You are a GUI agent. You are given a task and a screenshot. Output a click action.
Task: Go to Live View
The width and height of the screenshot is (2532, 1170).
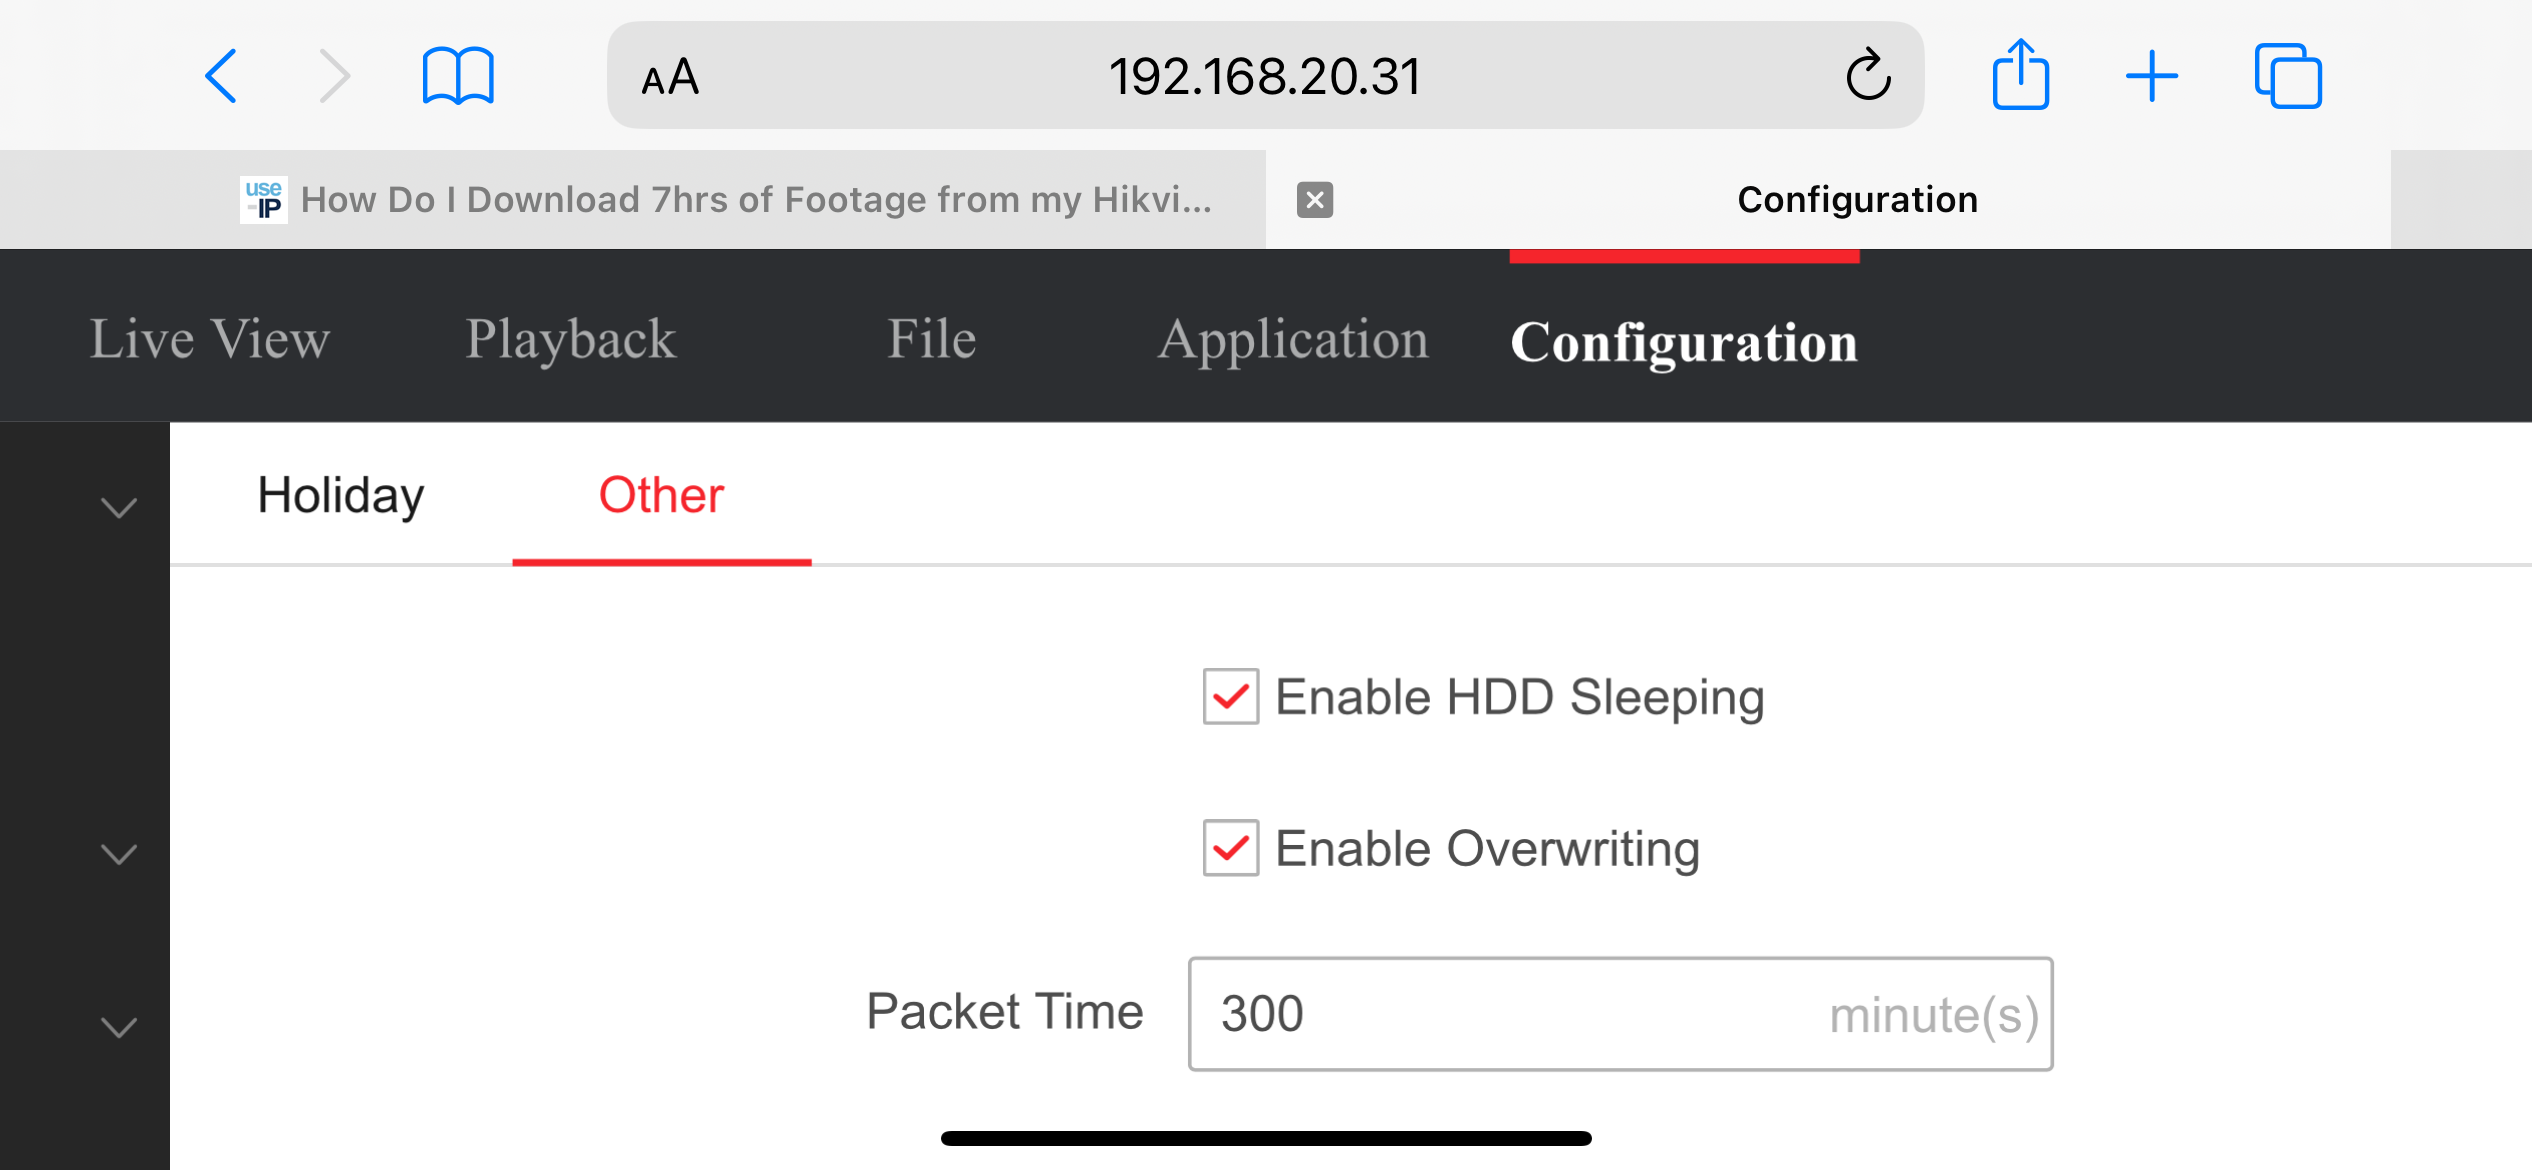(210, 339)
